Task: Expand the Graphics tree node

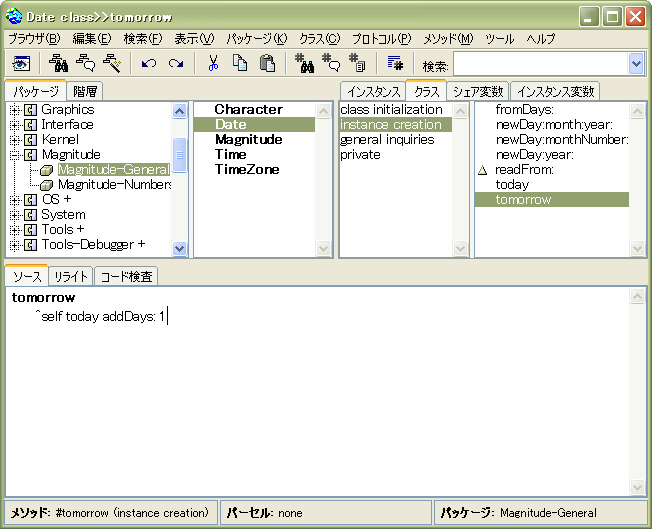Action: point(15,110)
